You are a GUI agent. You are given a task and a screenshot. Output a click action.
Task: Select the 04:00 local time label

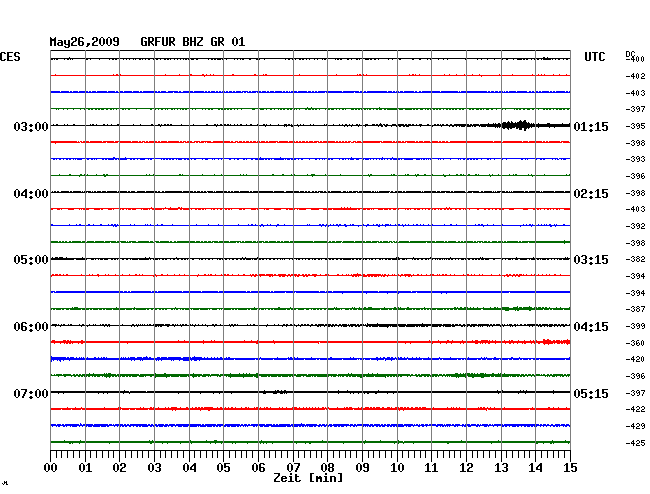point(31,194)
